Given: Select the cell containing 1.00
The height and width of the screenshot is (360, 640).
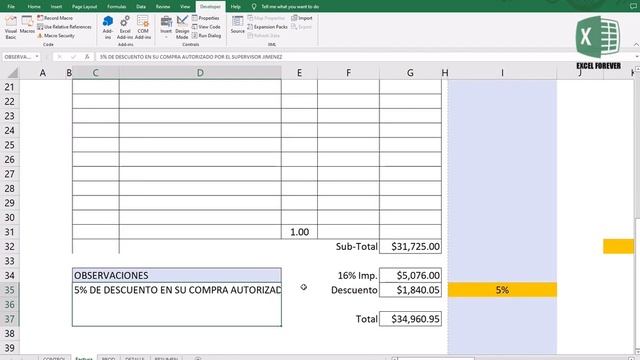Looking at the screenshot, I should 299,232.
